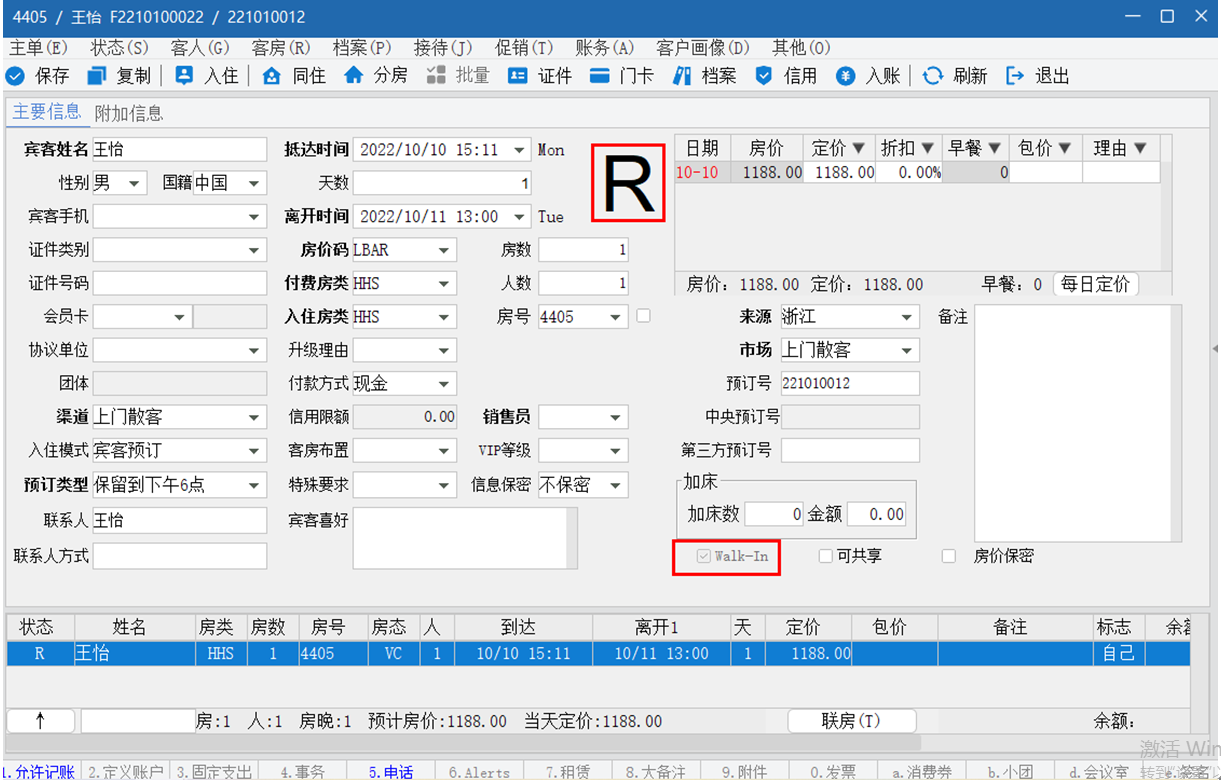The height and width of the screenshot is (780, 1221).
Task: Switch to the 附加信息 tab
Action: click(129, 113)
